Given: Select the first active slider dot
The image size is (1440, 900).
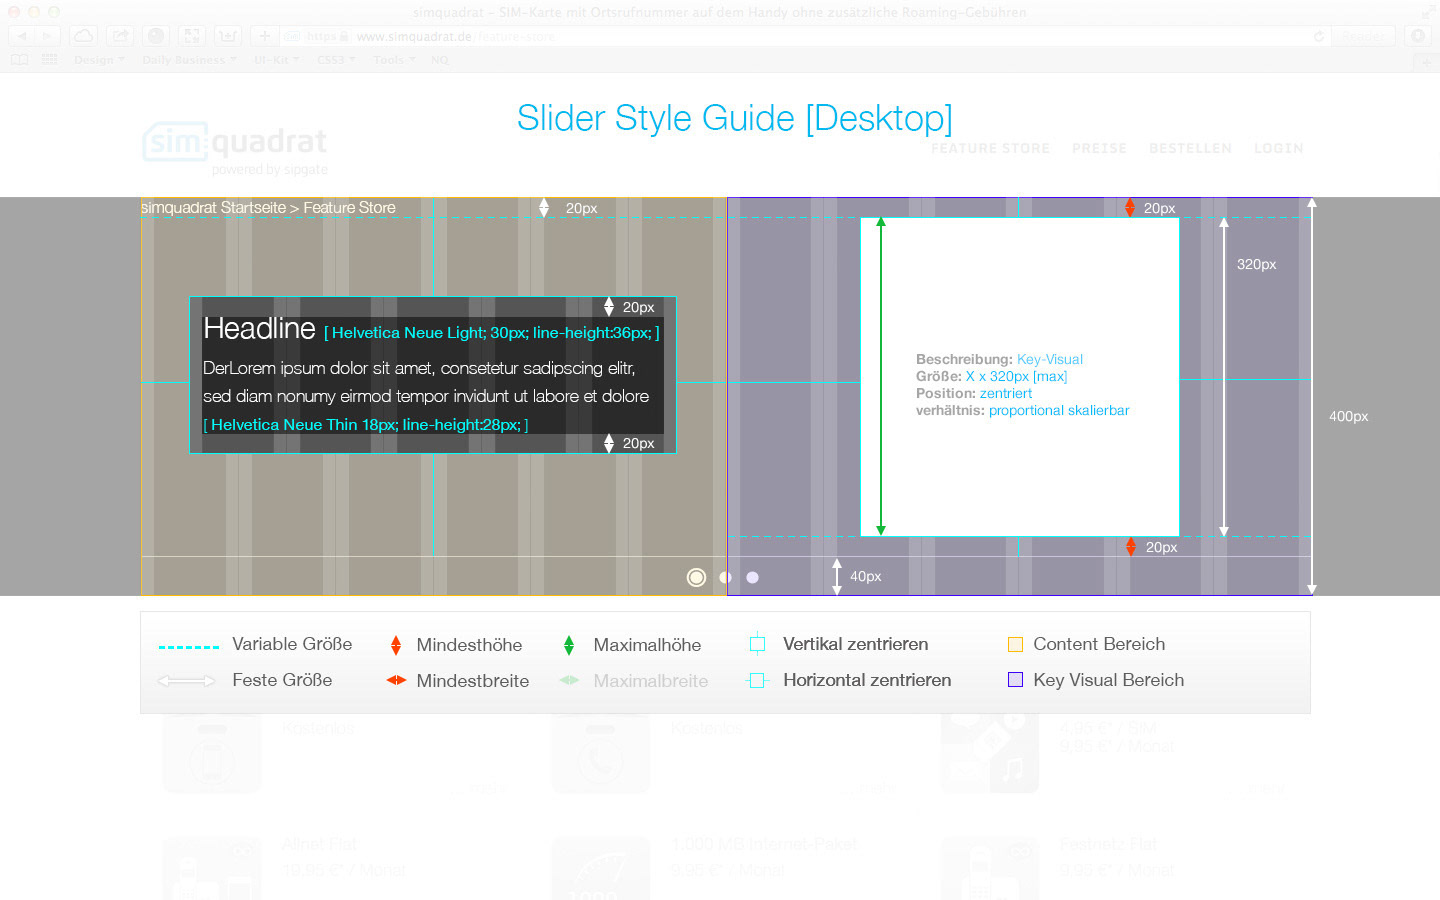Looking at the screenshot, I should 697,577.
